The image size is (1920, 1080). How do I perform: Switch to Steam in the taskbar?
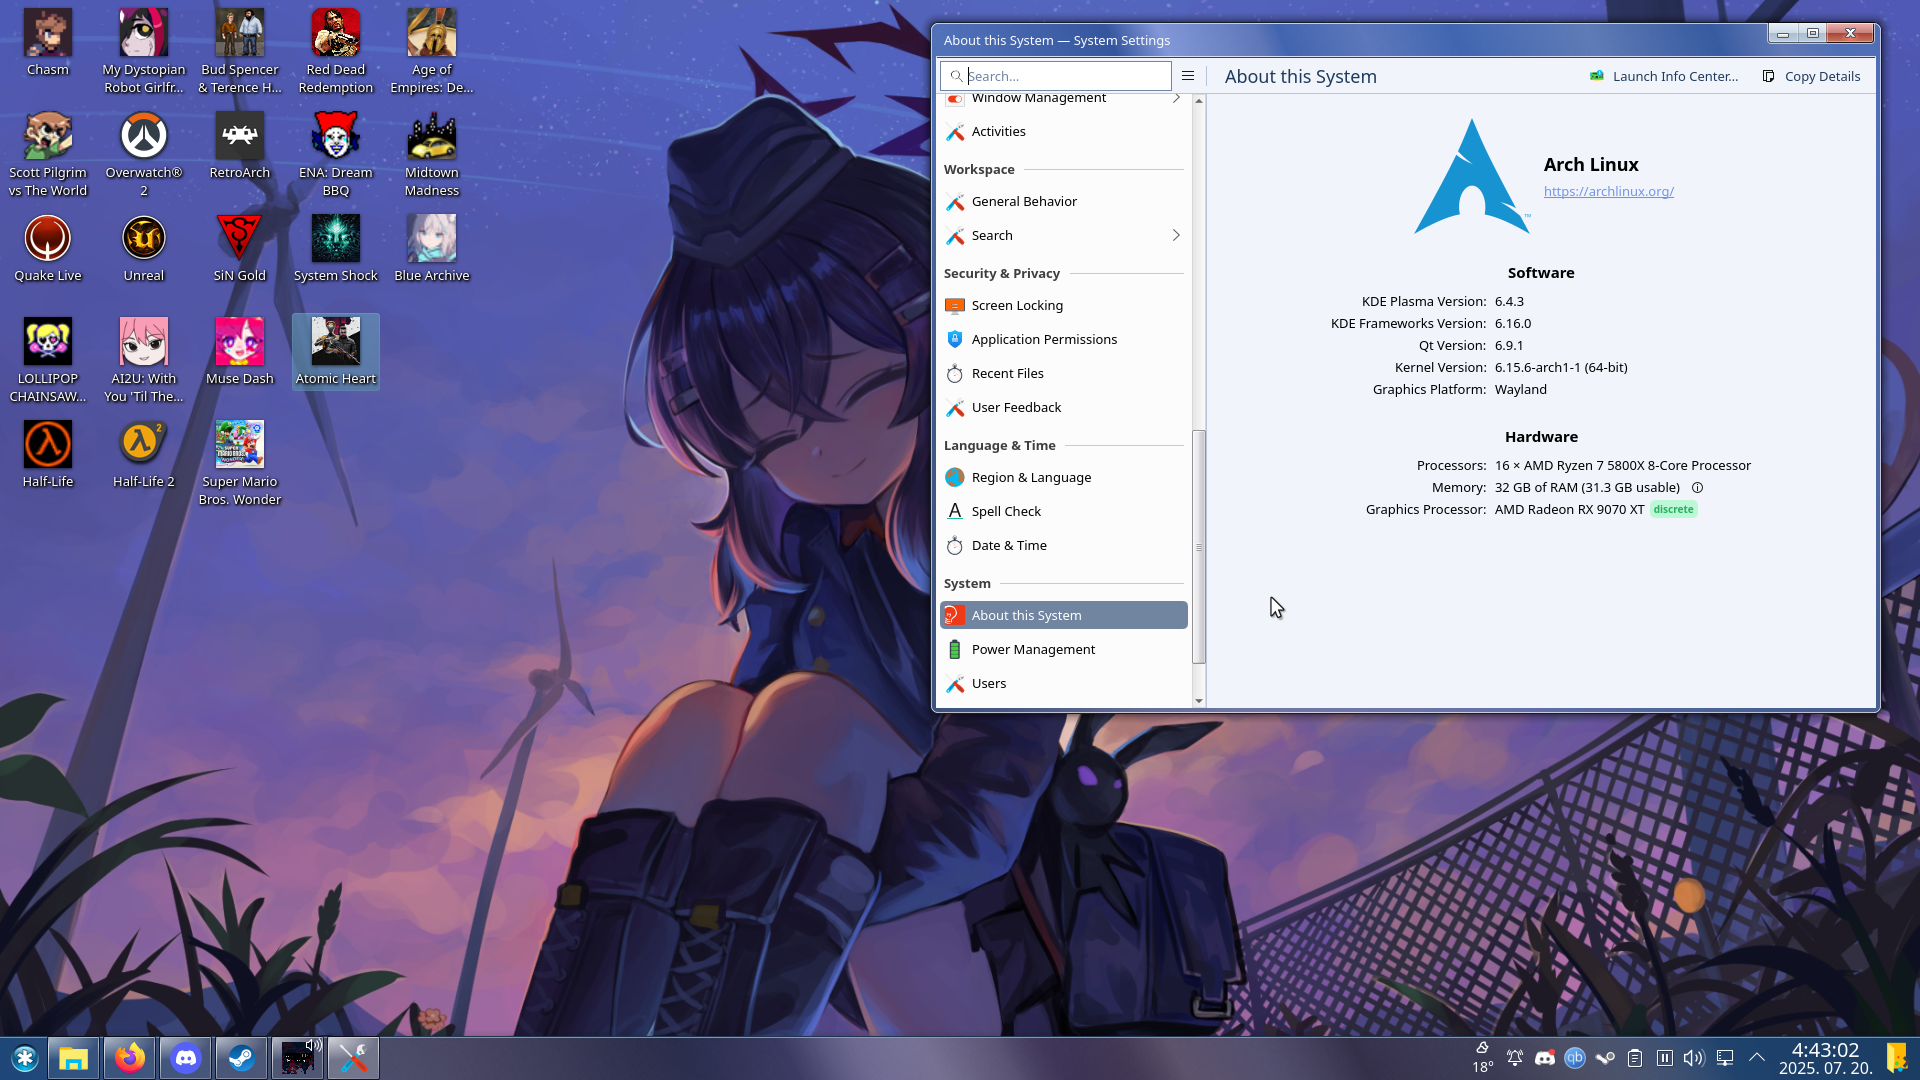point(241,1058)
